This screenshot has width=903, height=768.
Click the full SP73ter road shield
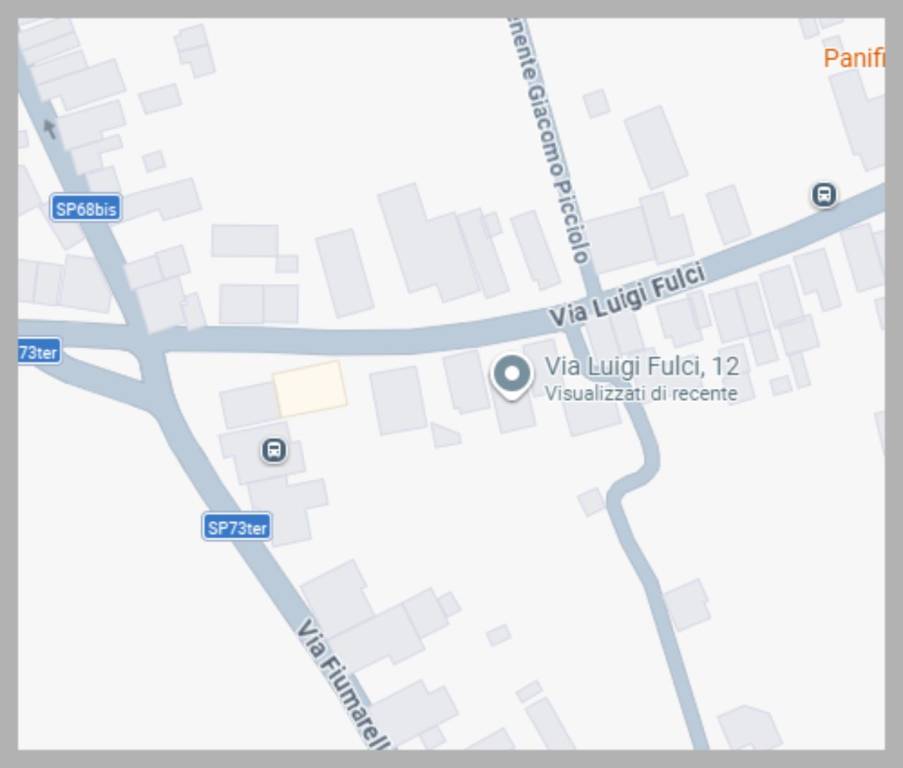click(x=237, y=527)
